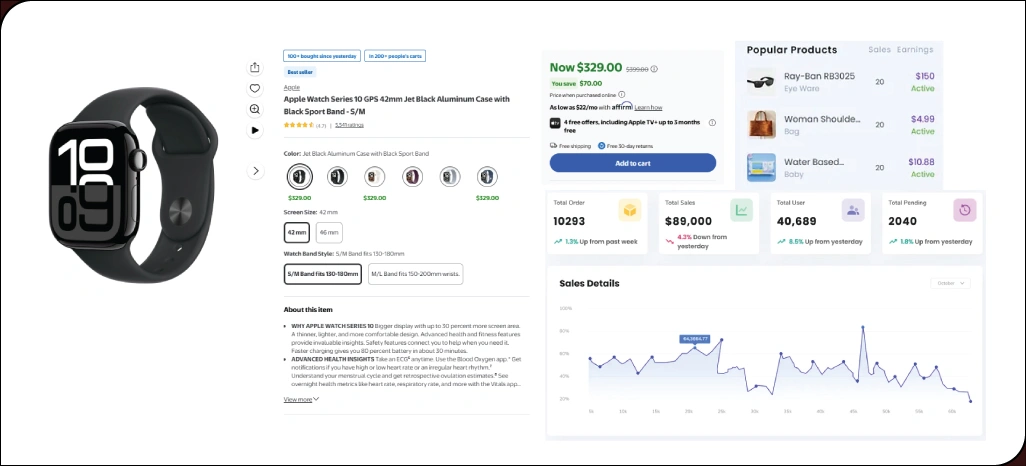Click the $89,000 Total Sales value
Image resolution: width=1026 pixels, height=466 pixels.
click(688, 221)
